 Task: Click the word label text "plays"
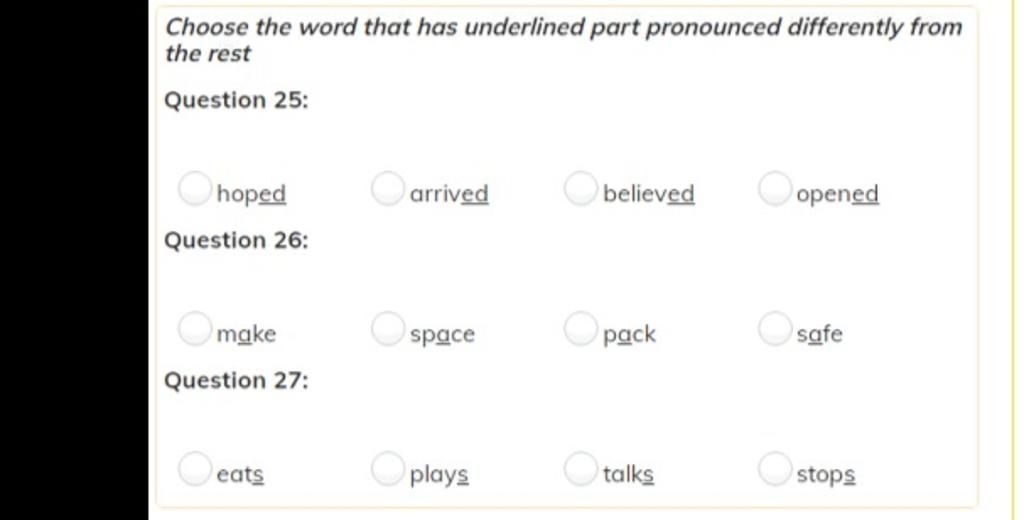tap(439, 475)
